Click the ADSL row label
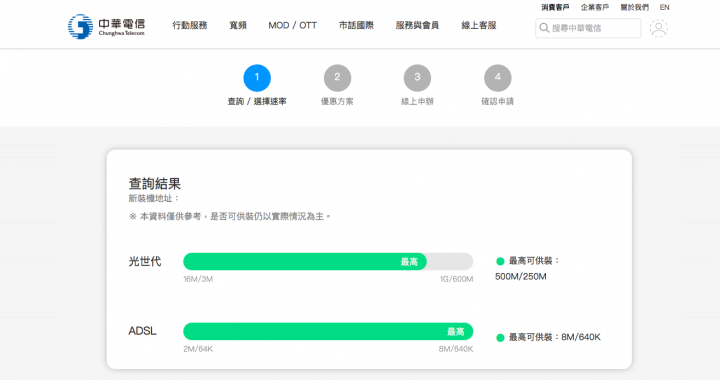The image size is (720, 380). (x=142, y=331)
